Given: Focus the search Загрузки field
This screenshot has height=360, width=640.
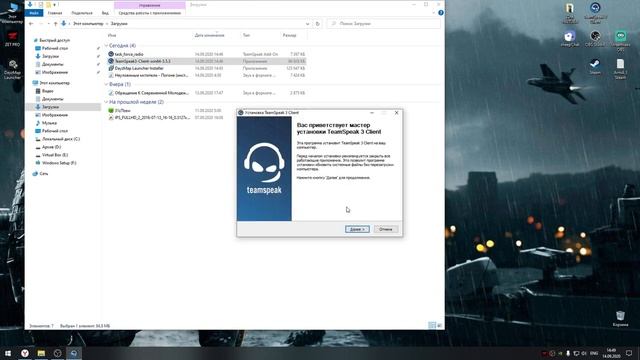Looking at the screenshot, I should click(x=384, y=24).
